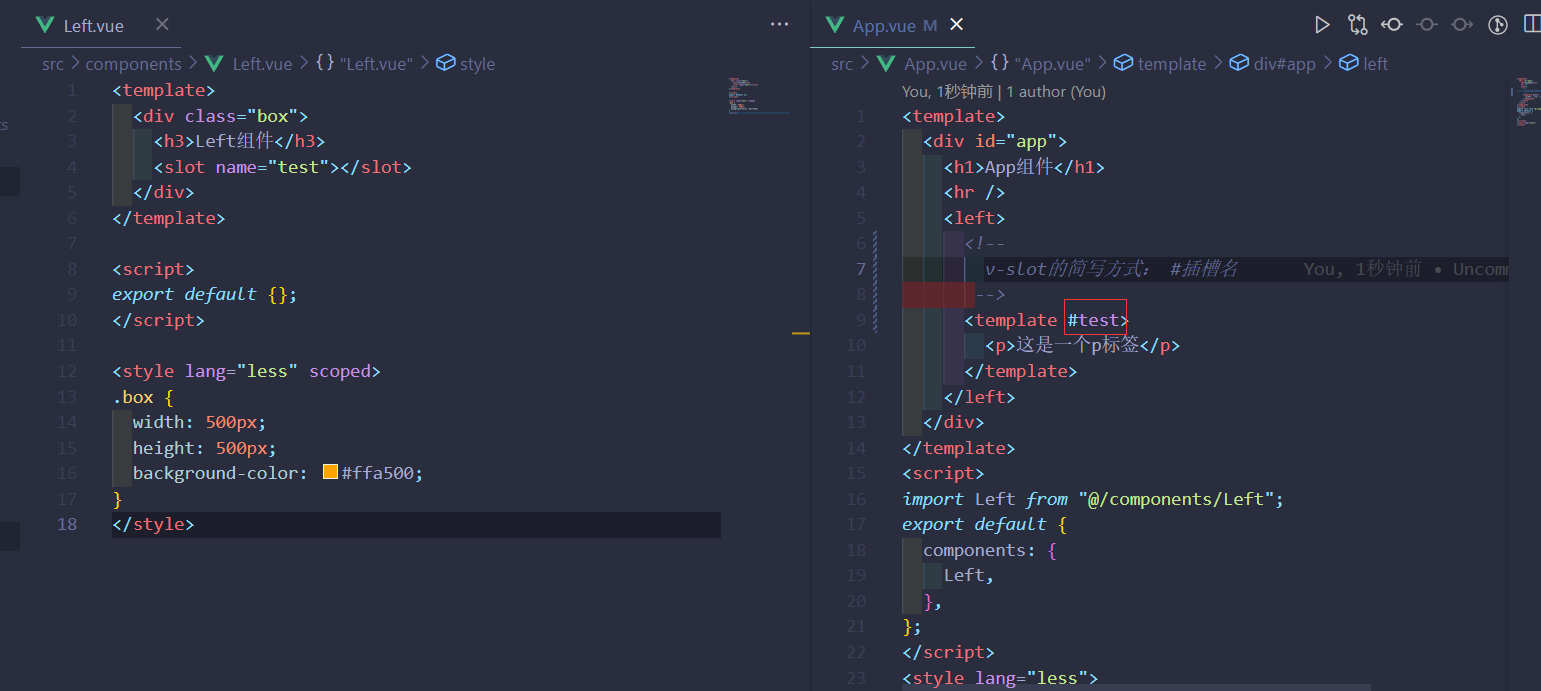1541x691 pixels.
Task: Click the #ffa500 orange color swatch
Action: [331, 472]
